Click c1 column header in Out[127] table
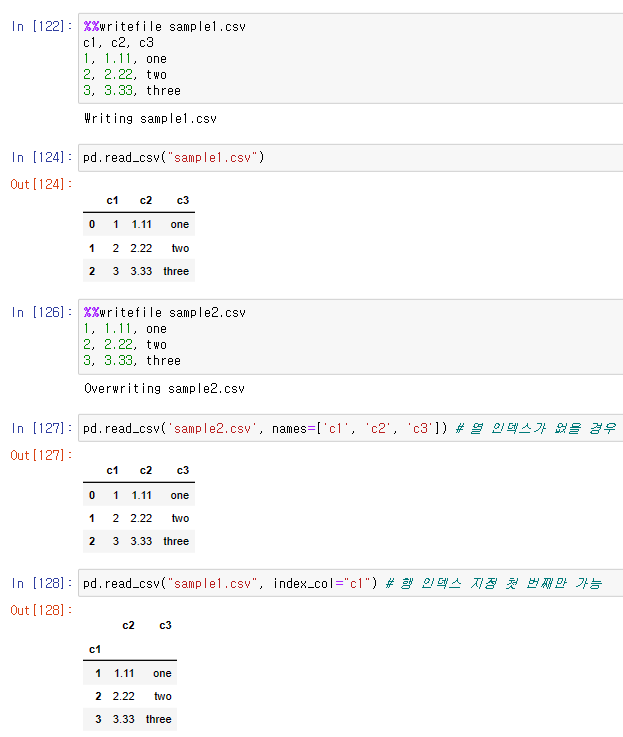The width and height of the screenshot is (623, 737). pyautogui.click(x=112, y=470)
